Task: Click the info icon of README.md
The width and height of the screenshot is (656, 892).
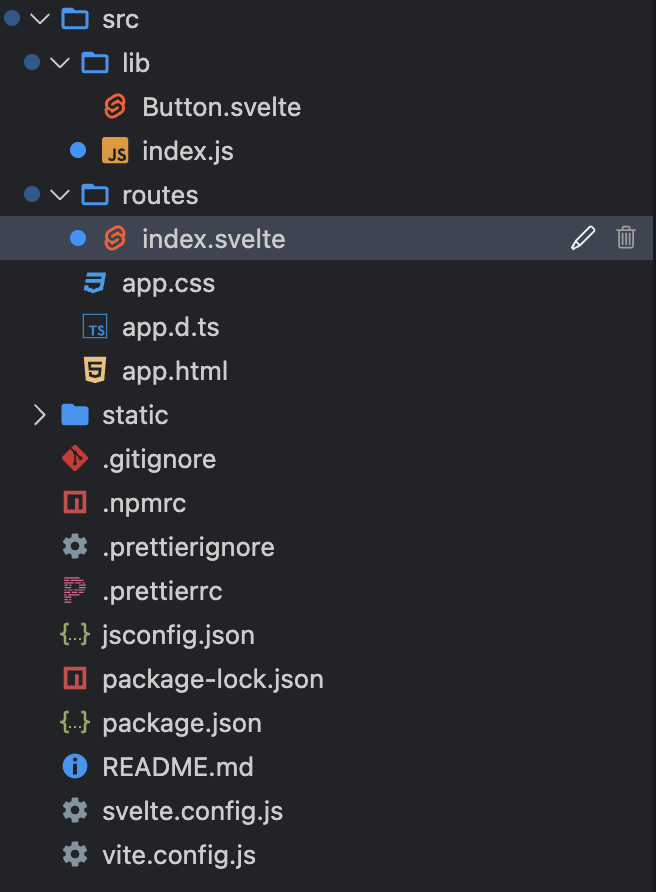Action: (x=75, y=767)
